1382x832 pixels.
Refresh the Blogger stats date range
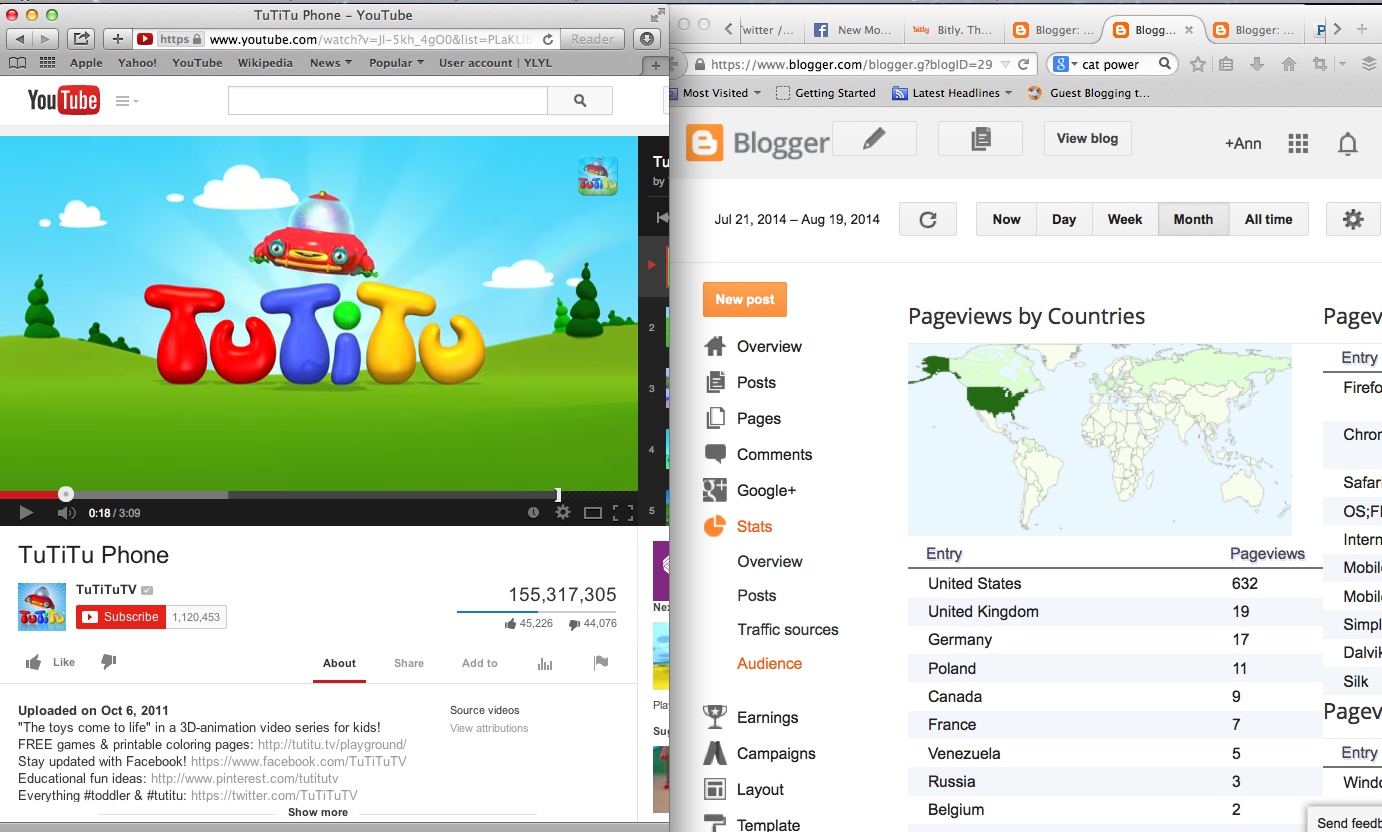pos(928,219)
